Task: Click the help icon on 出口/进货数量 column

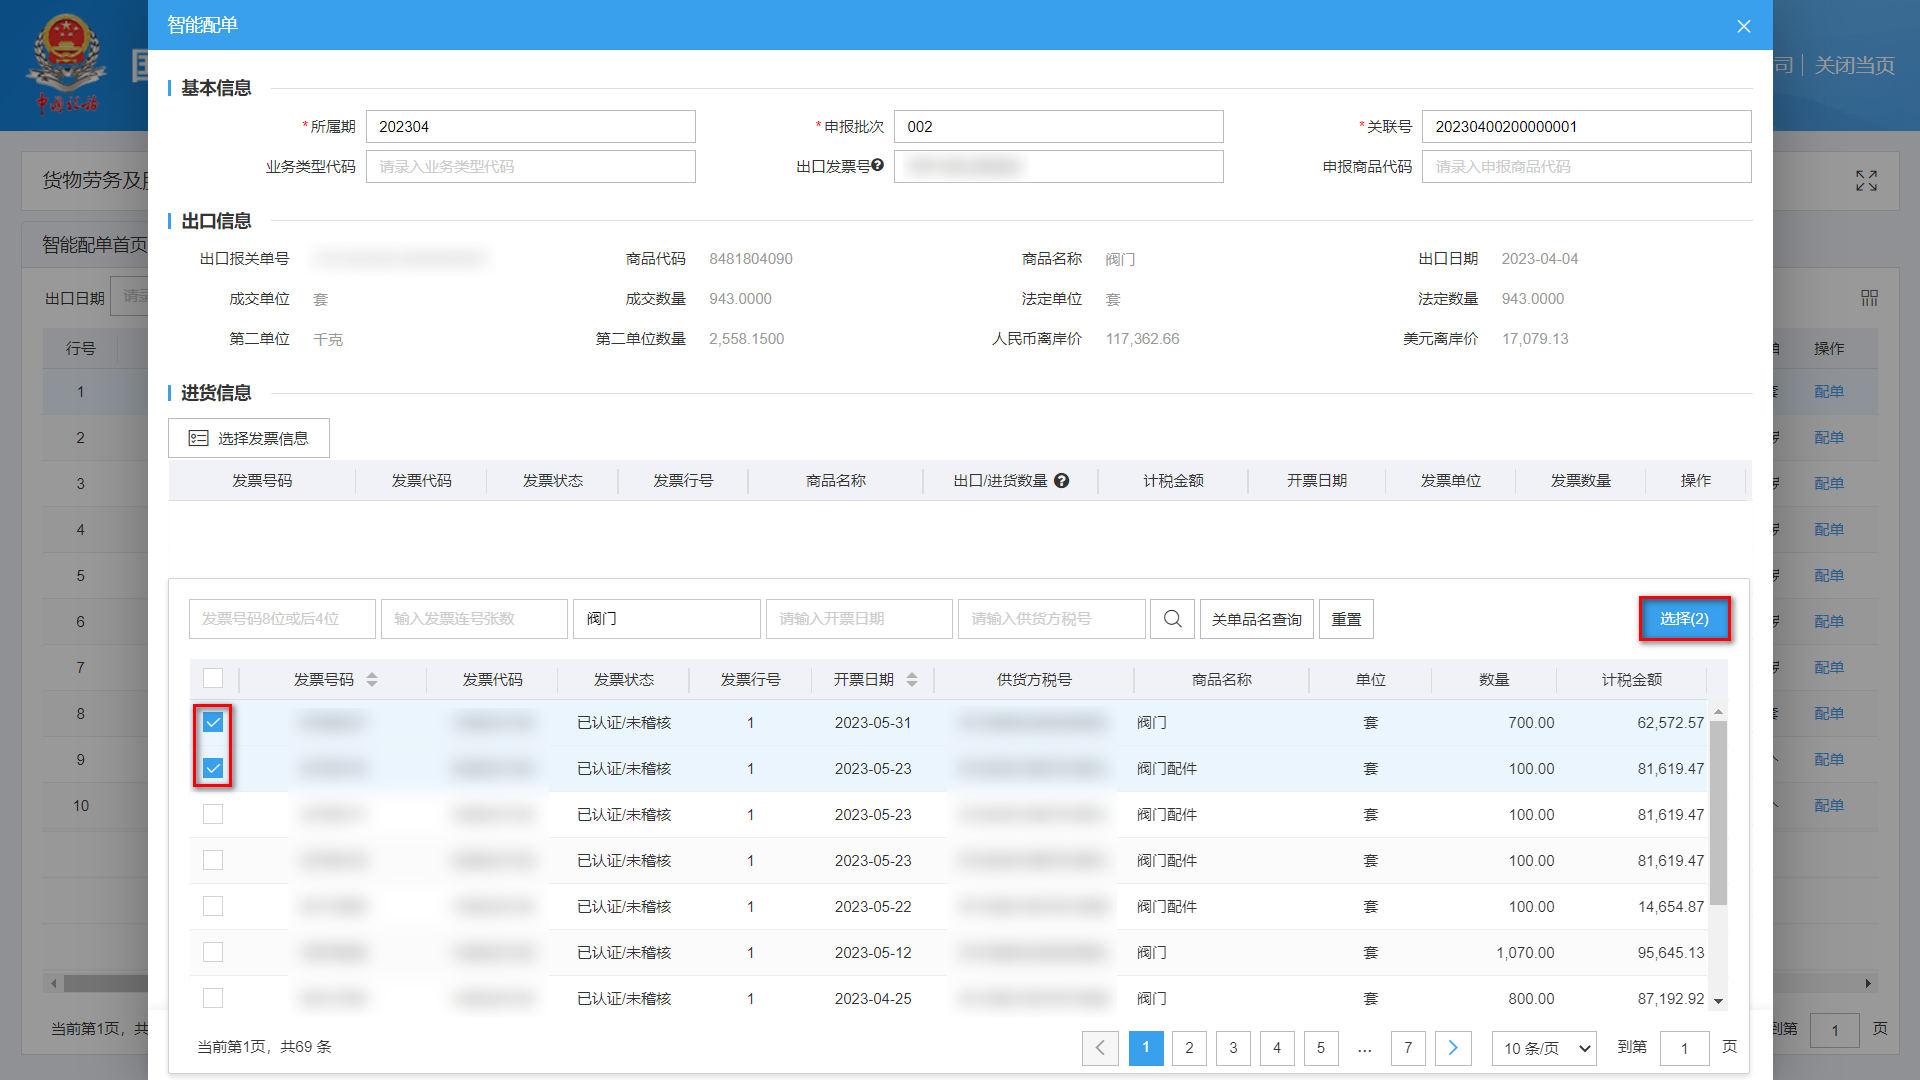Action: (x=1062, y=481)
